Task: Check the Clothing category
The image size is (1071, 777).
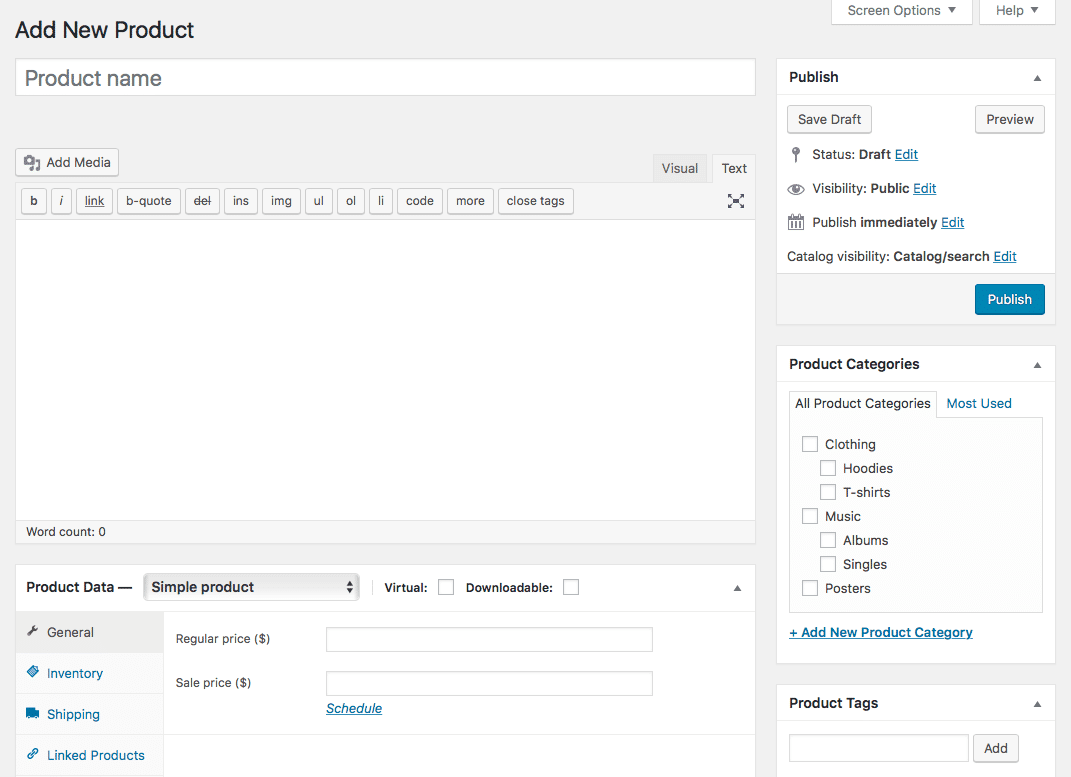Action: click(809, 444)
